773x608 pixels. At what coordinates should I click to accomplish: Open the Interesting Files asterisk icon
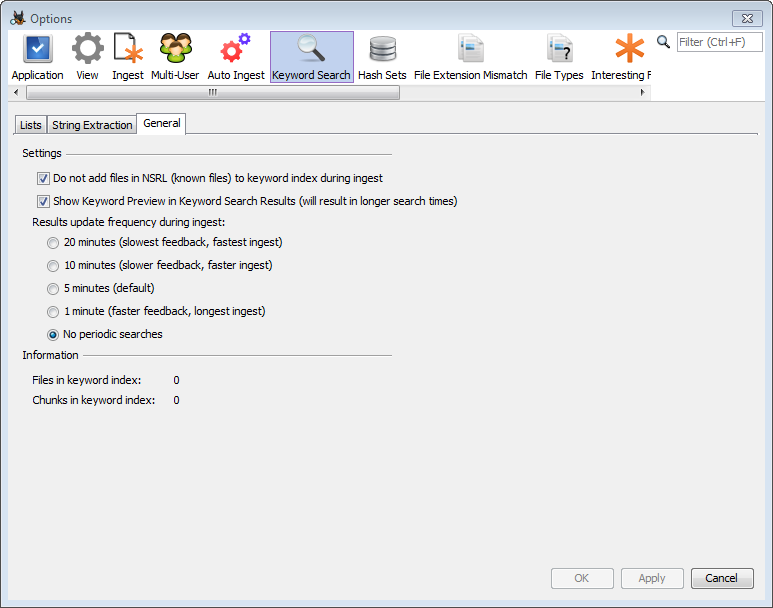(x=628, y=50)
